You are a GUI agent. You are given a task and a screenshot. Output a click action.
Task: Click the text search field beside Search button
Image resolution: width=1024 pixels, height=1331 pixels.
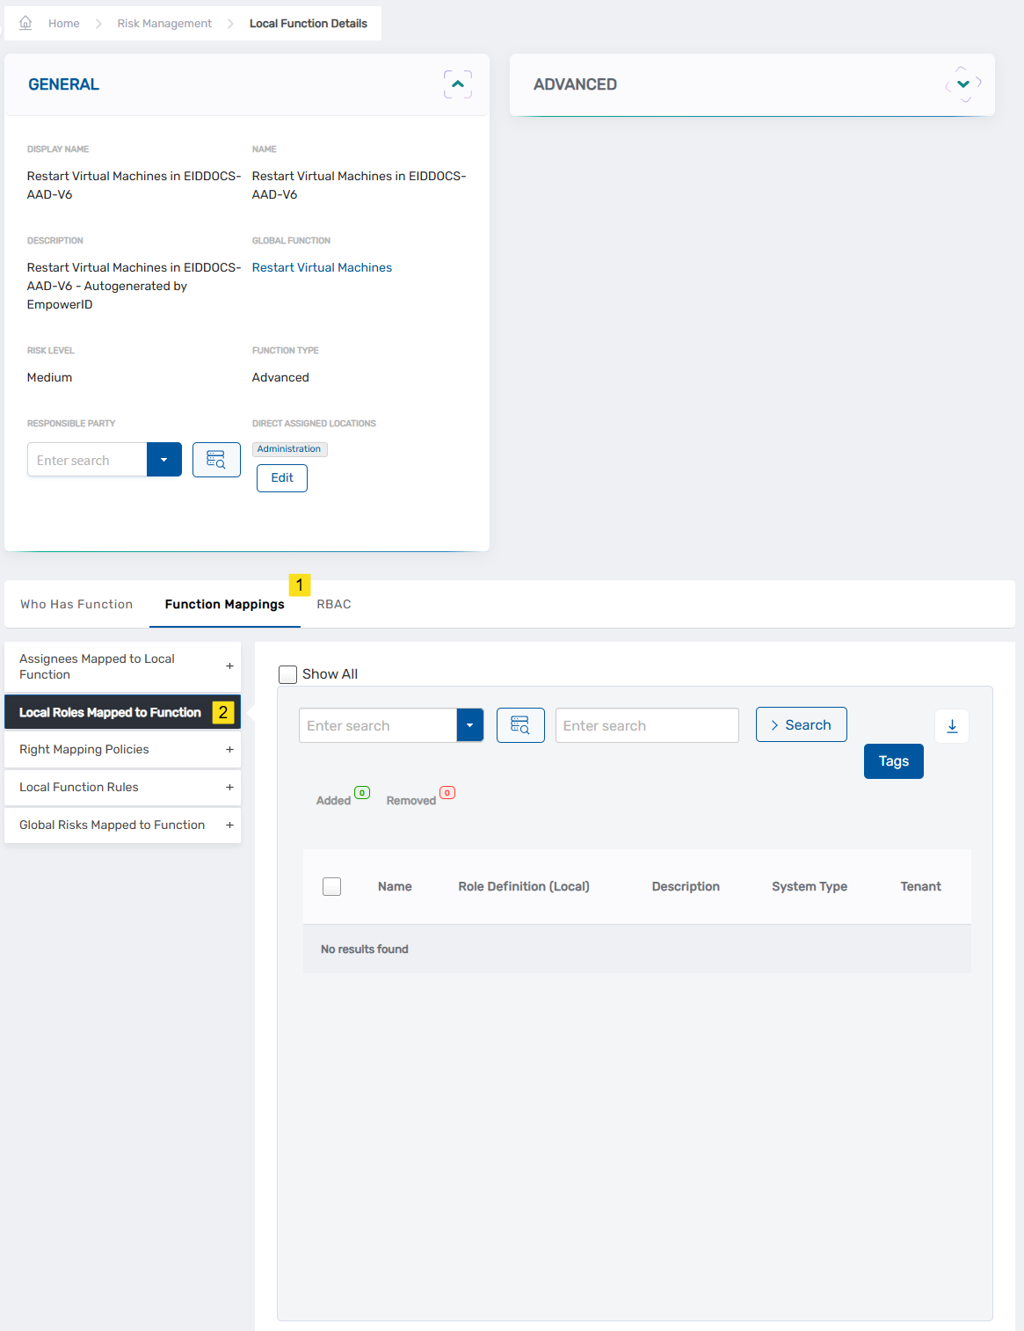pyautogui.click(x=647, y=725)
